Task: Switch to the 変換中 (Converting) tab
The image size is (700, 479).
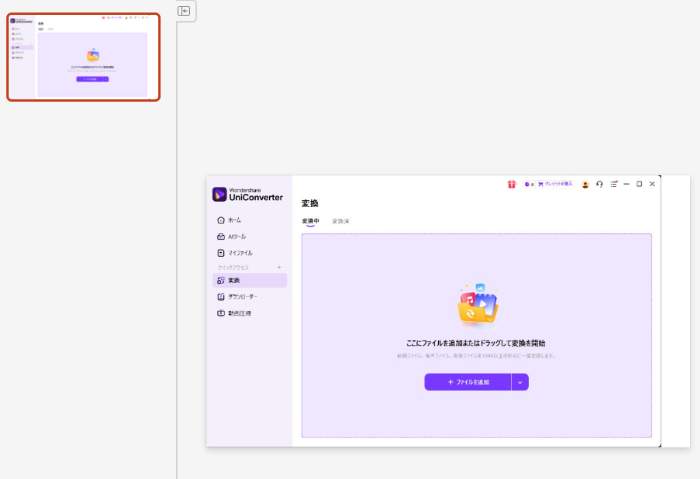Action: tap(310, 221)
